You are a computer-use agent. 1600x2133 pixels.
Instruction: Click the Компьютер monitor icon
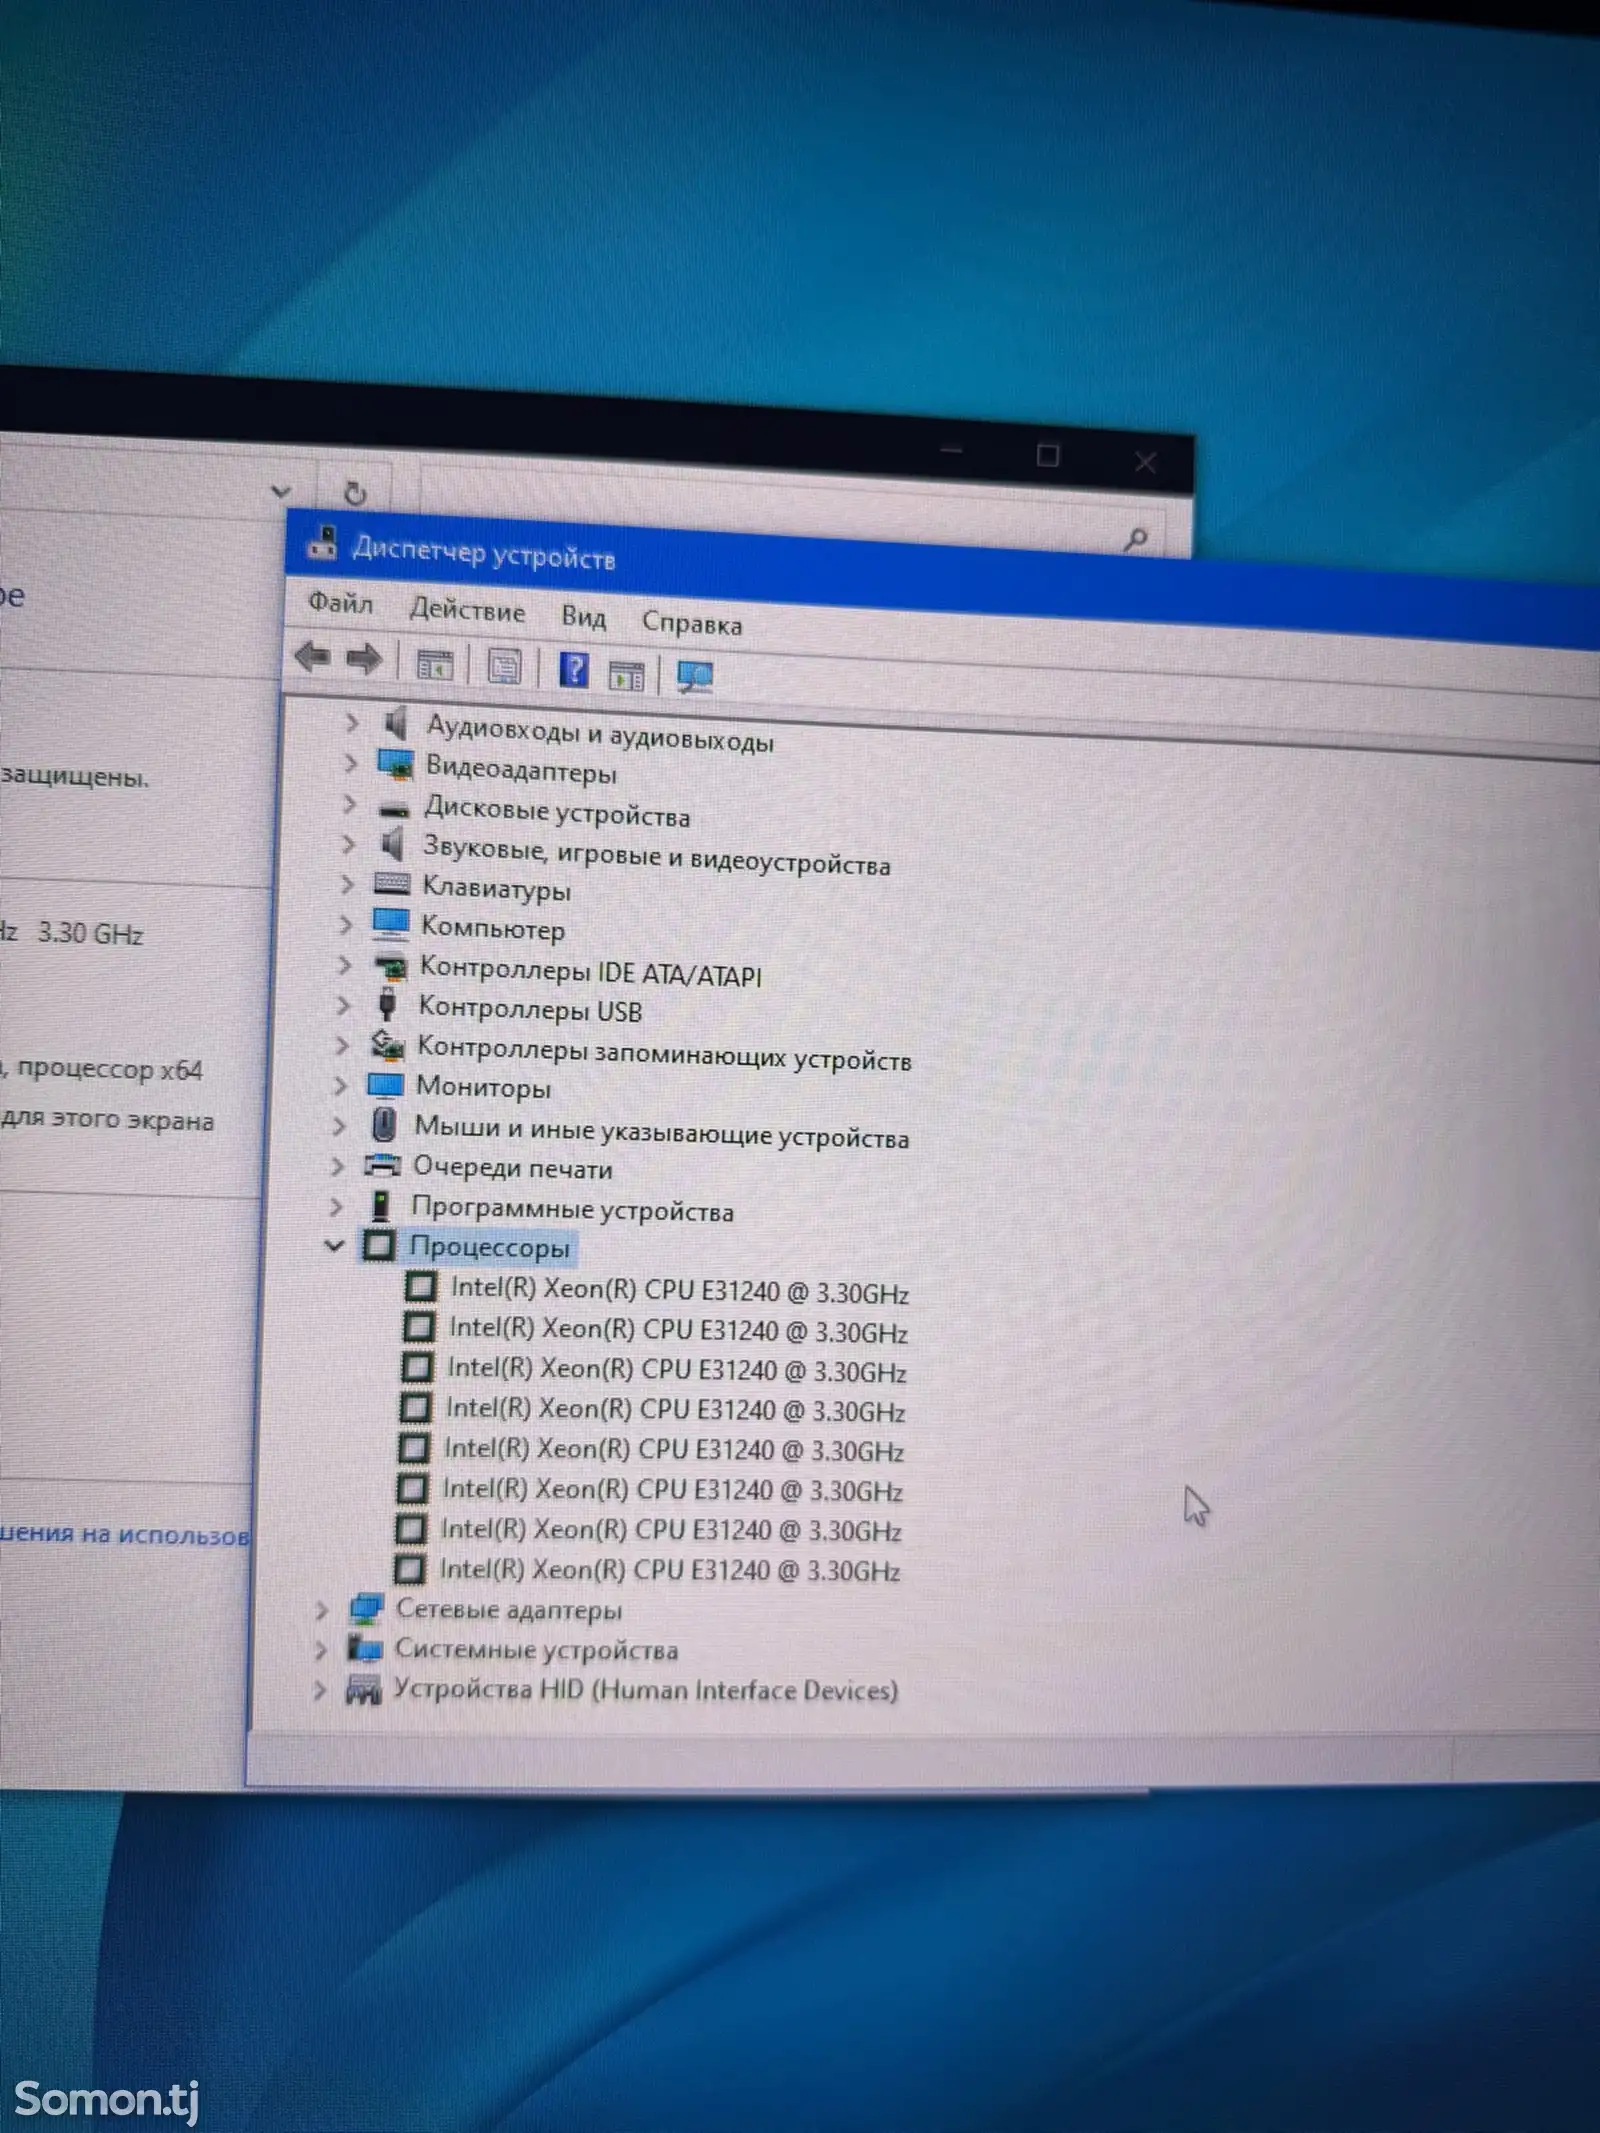coord(390,924)
